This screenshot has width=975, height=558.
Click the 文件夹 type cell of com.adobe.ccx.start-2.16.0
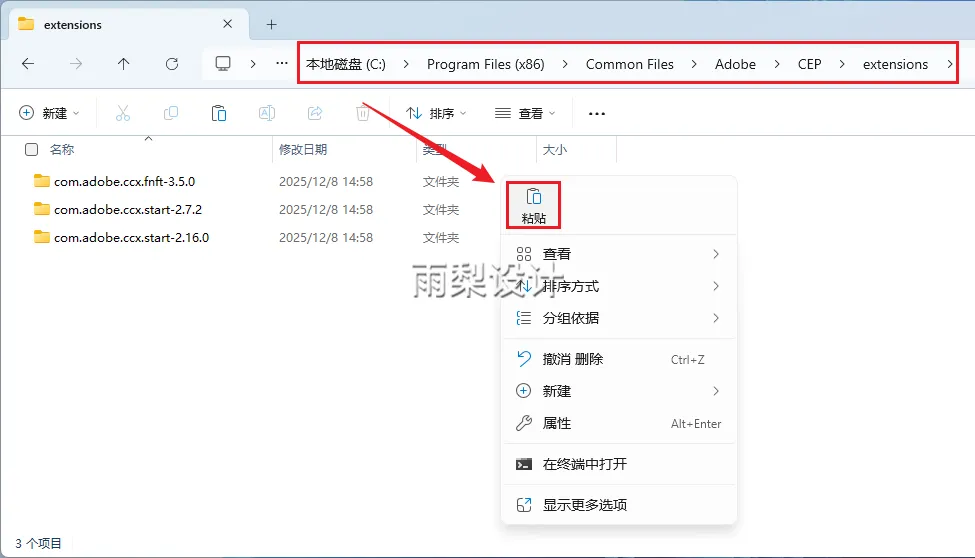point(441,237)
